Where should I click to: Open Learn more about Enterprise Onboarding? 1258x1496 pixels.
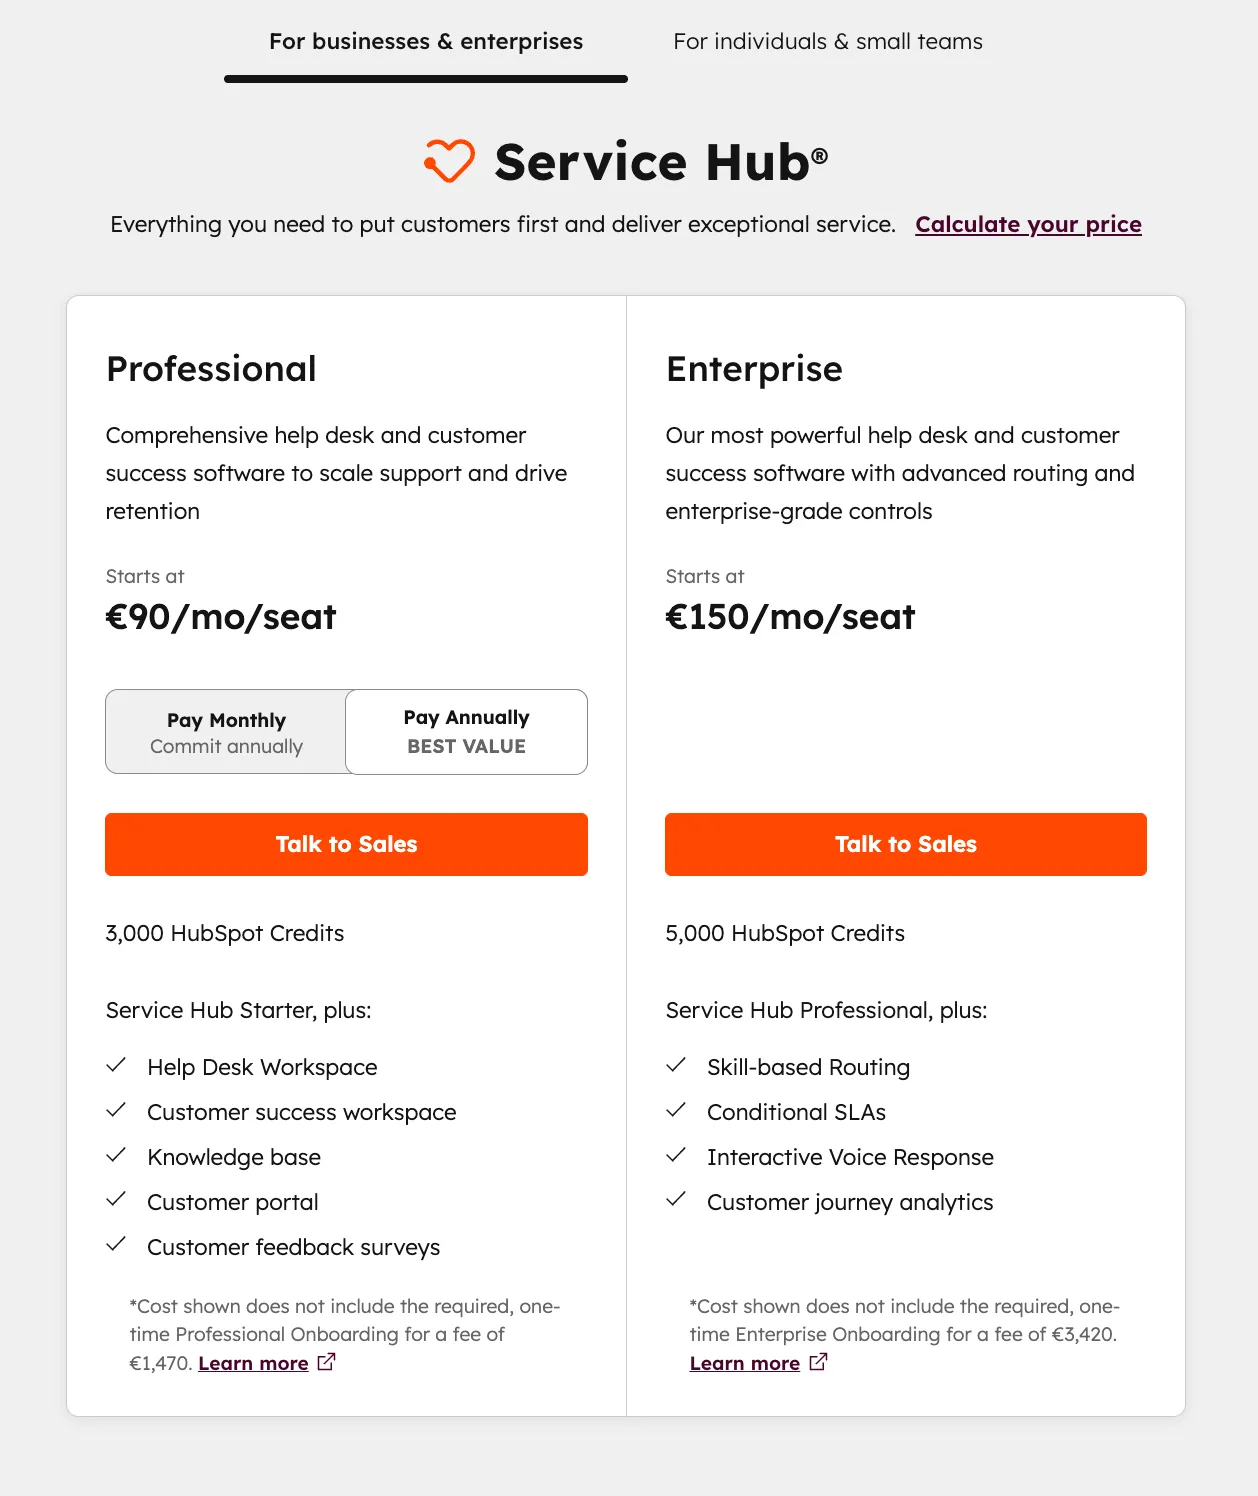tap(744, 1362)
